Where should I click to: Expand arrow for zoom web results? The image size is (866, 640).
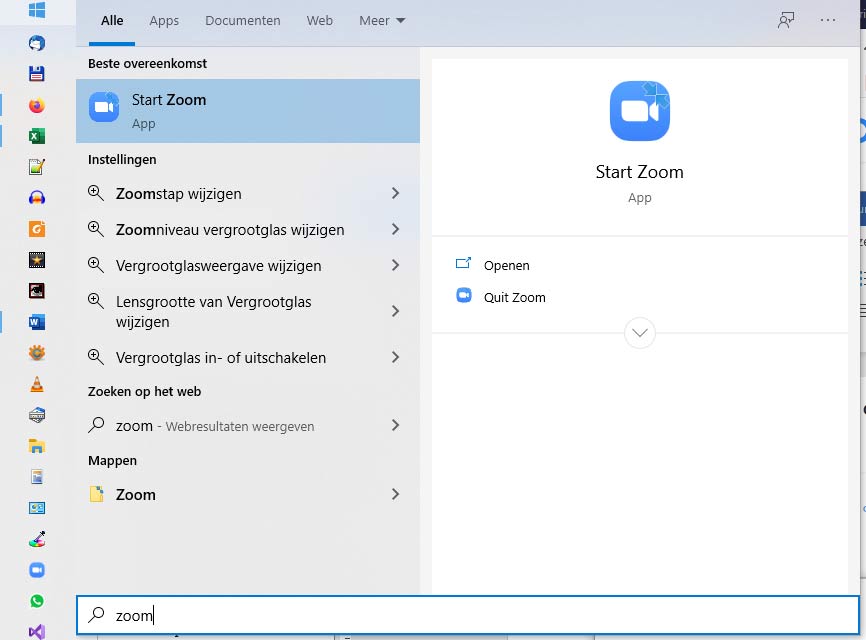click(x=395, y=425)
